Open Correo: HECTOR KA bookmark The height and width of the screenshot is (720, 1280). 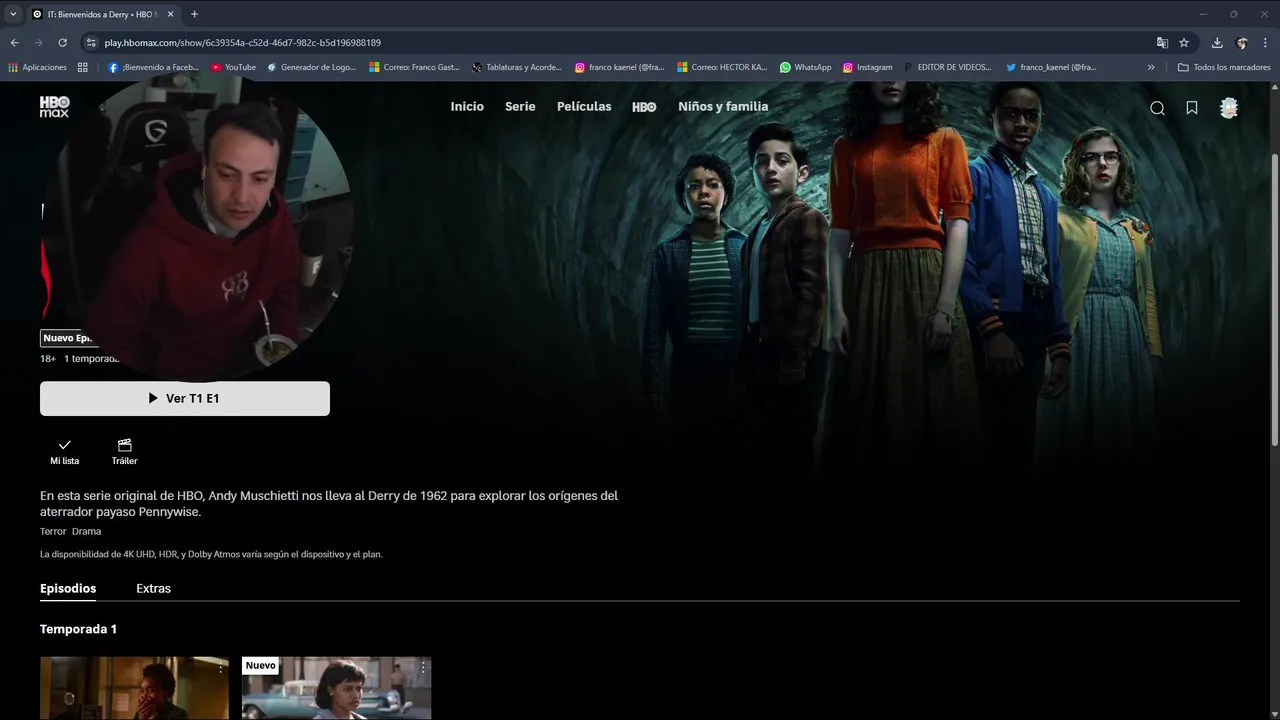click(722, 67)
